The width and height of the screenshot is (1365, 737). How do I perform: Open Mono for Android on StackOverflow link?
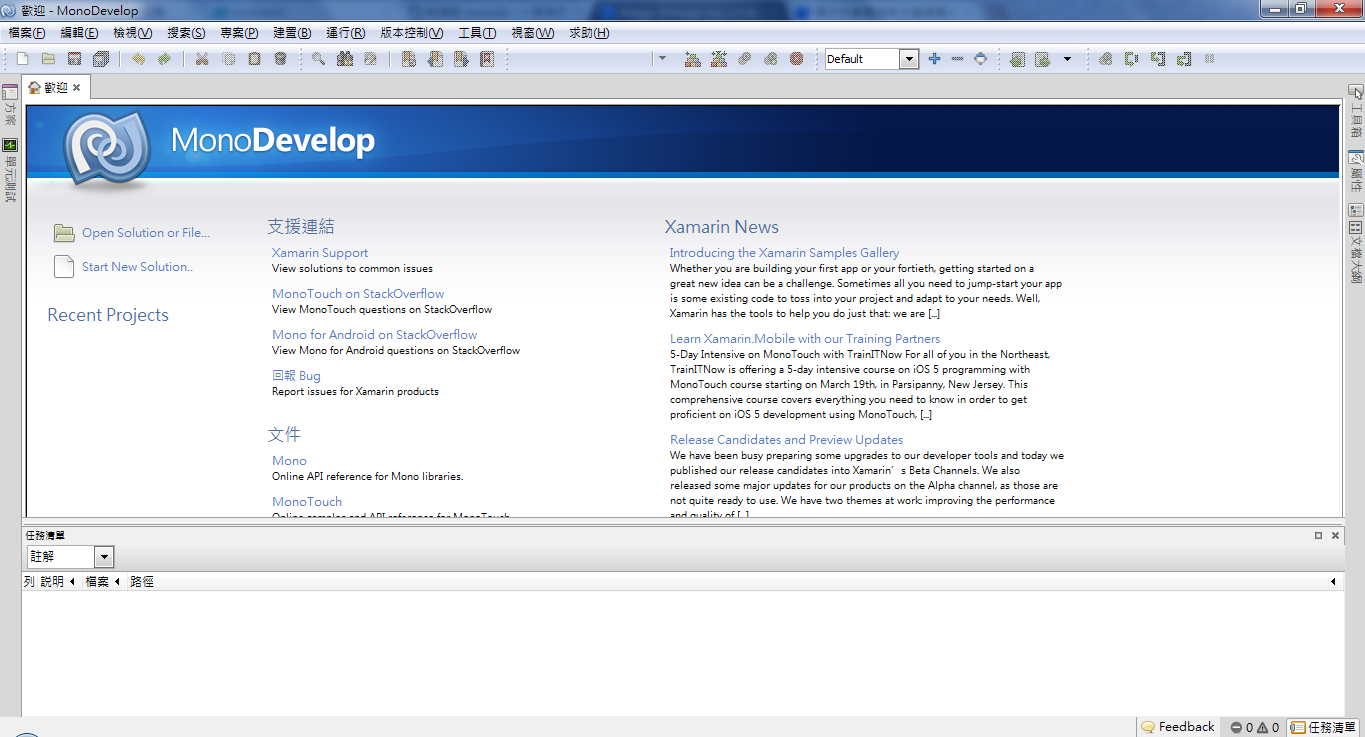375,335
